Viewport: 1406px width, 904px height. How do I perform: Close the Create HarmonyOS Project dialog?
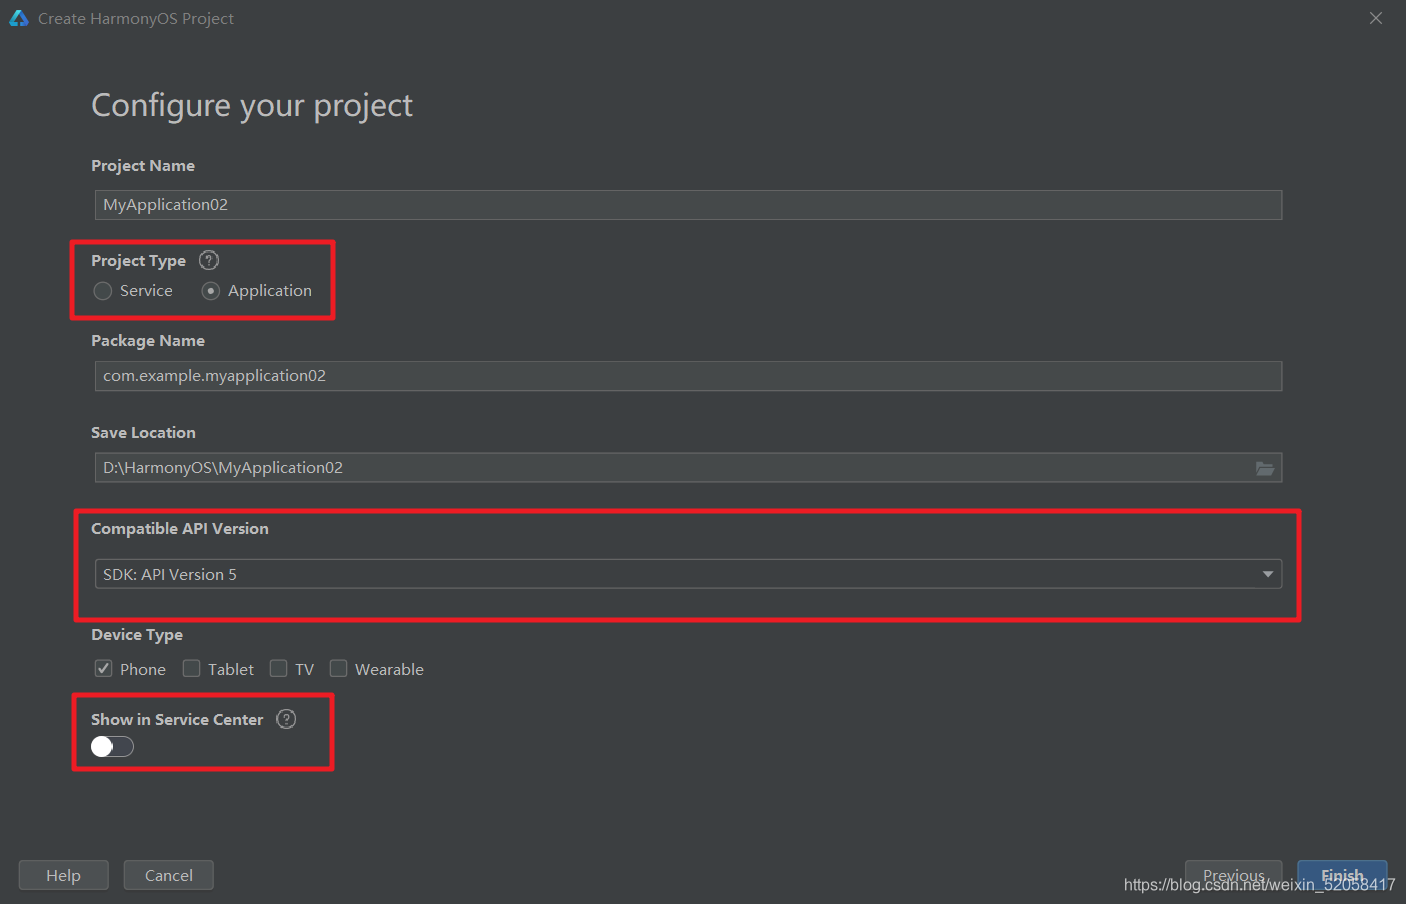pos(1376,18)
